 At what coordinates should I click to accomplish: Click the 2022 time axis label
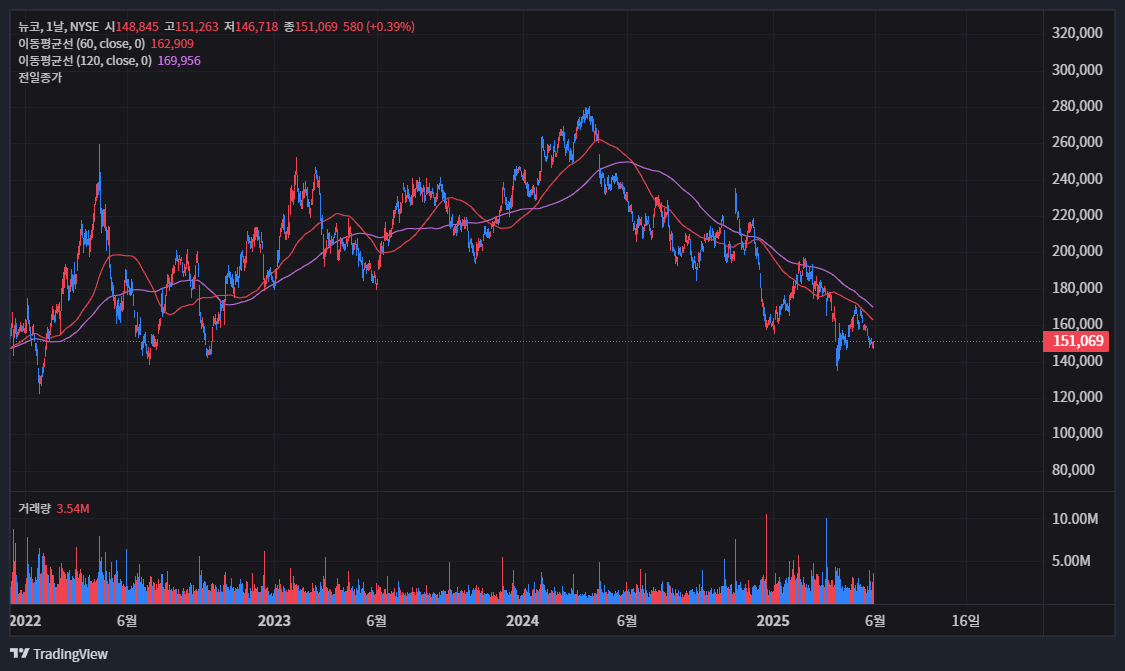tap(25, 621)
